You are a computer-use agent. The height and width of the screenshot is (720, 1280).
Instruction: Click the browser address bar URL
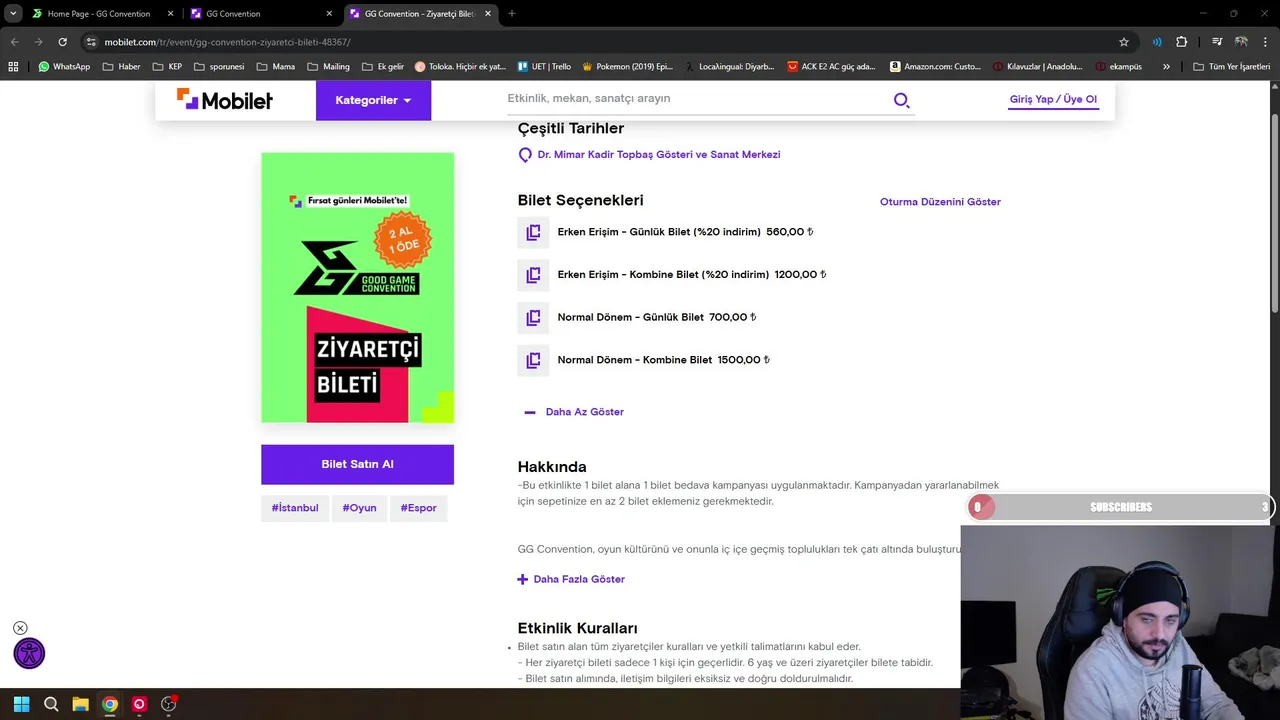[228, 42]
